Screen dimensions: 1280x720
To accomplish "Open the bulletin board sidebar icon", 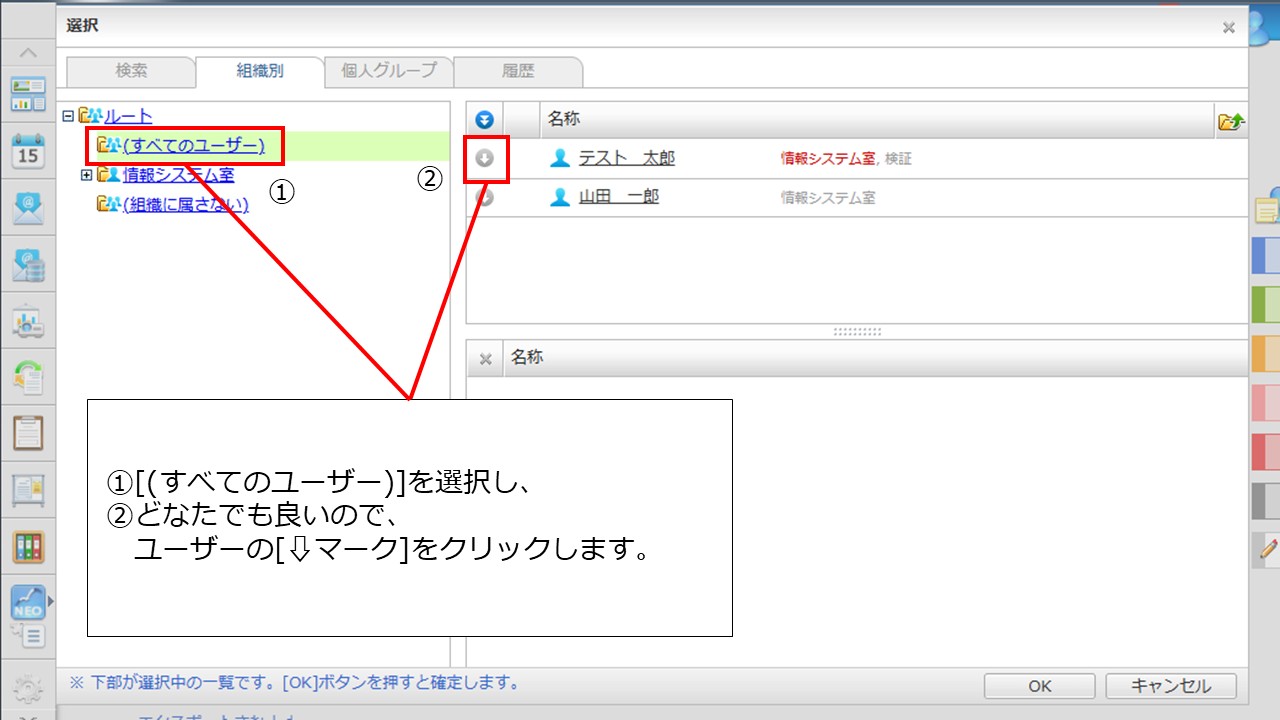I will pos(28,490).
